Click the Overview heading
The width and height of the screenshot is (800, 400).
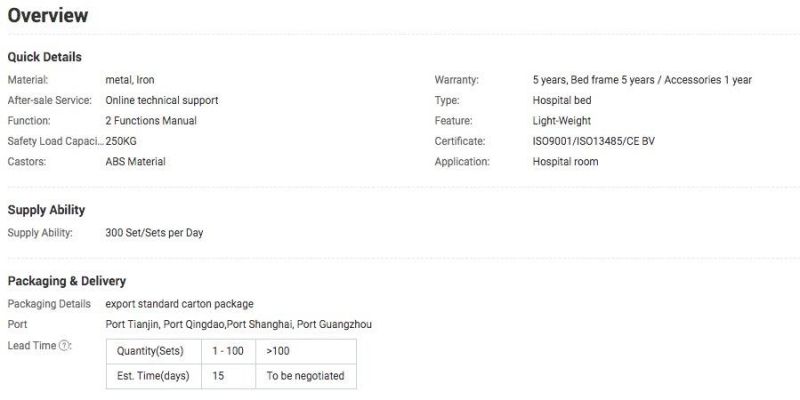[48, 15]
